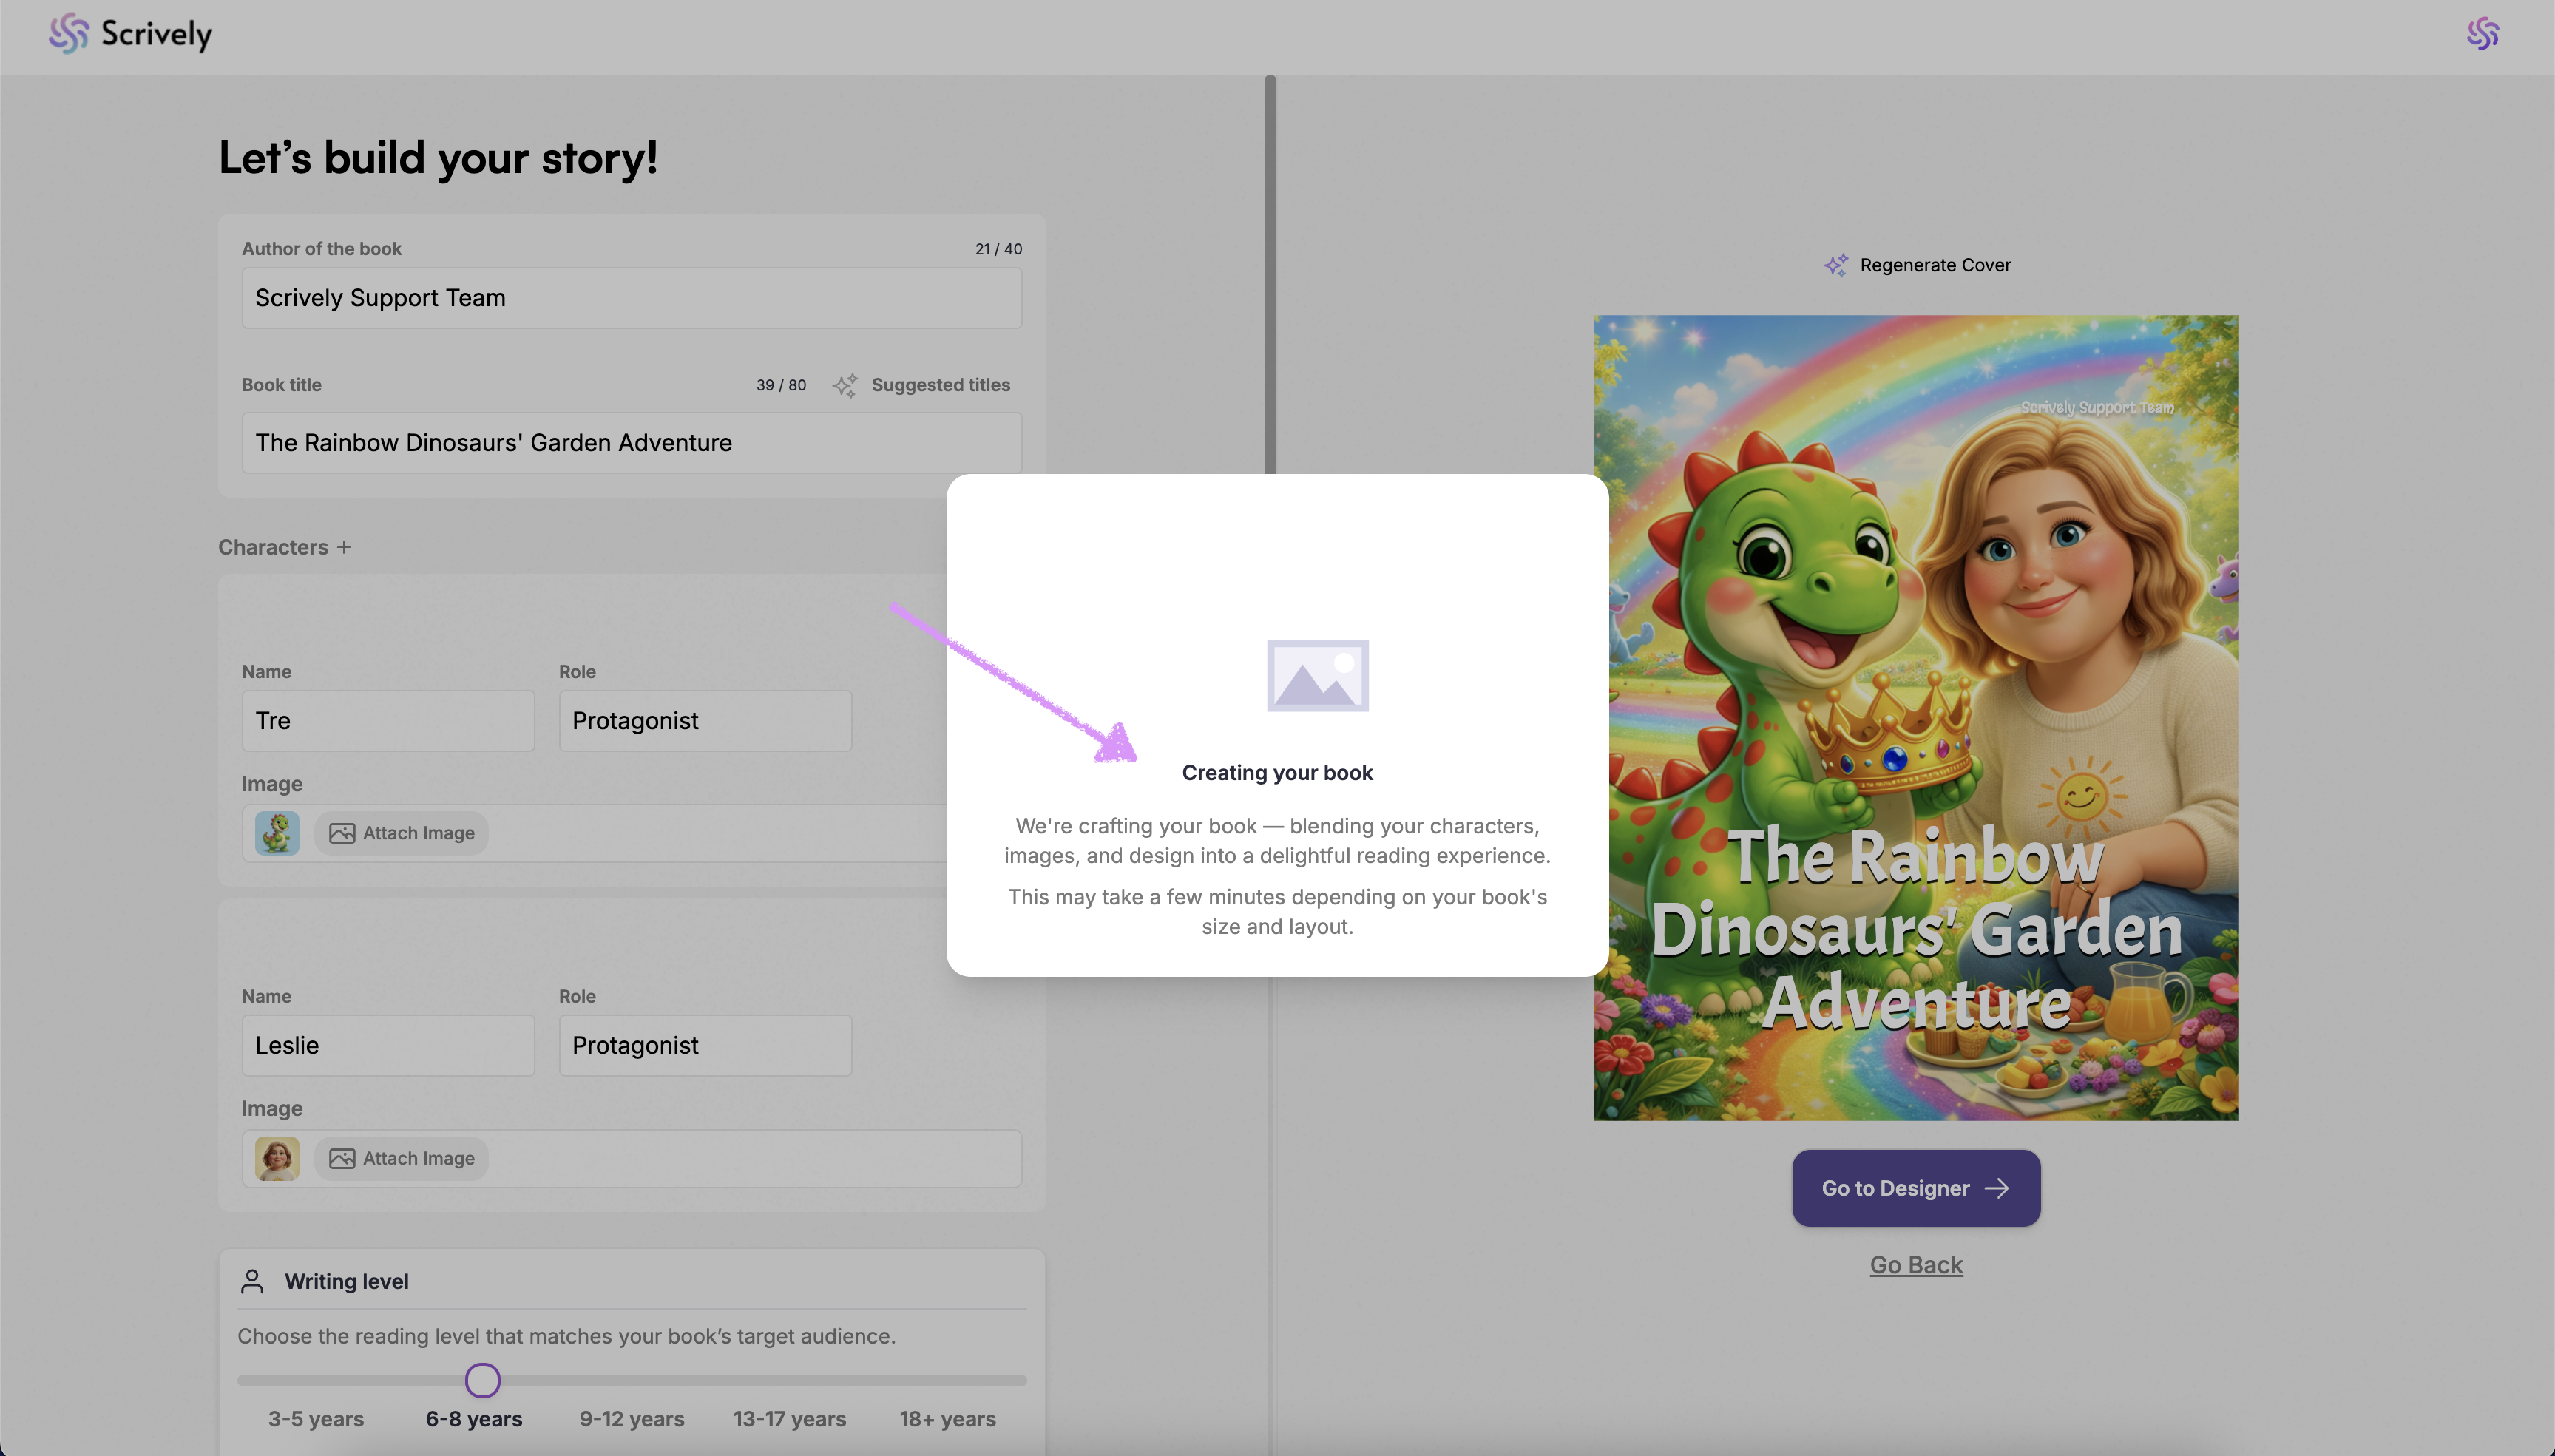Click the Suggested titles sparkle icon
The height and width of the screenshot is (1456, 2555).
coord(845,386)
